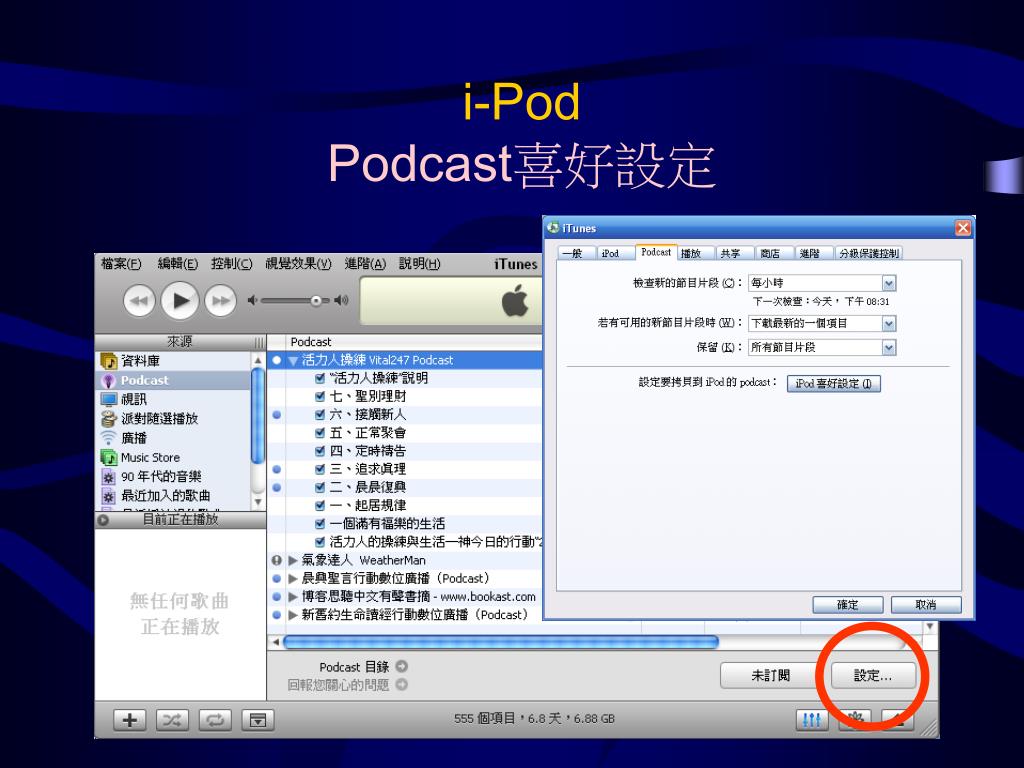Click the iPod 喜好設定 button
Image resolution: width=1024 pixels, height=768 pixels.
click(834, 383)
